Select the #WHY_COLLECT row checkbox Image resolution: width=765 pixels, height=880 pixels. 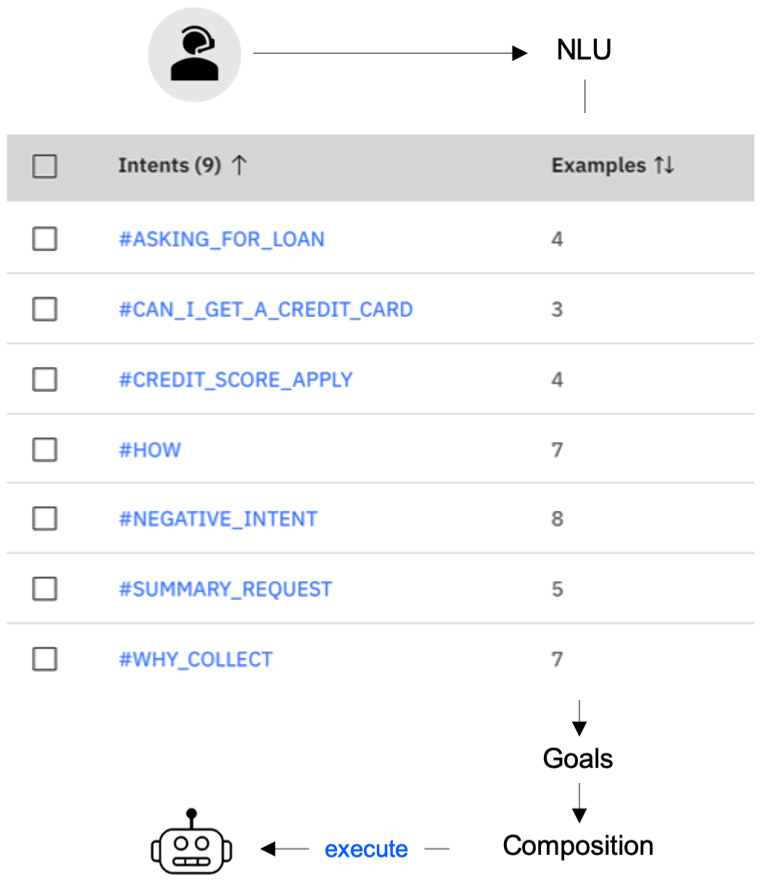(x=44, y=659)
